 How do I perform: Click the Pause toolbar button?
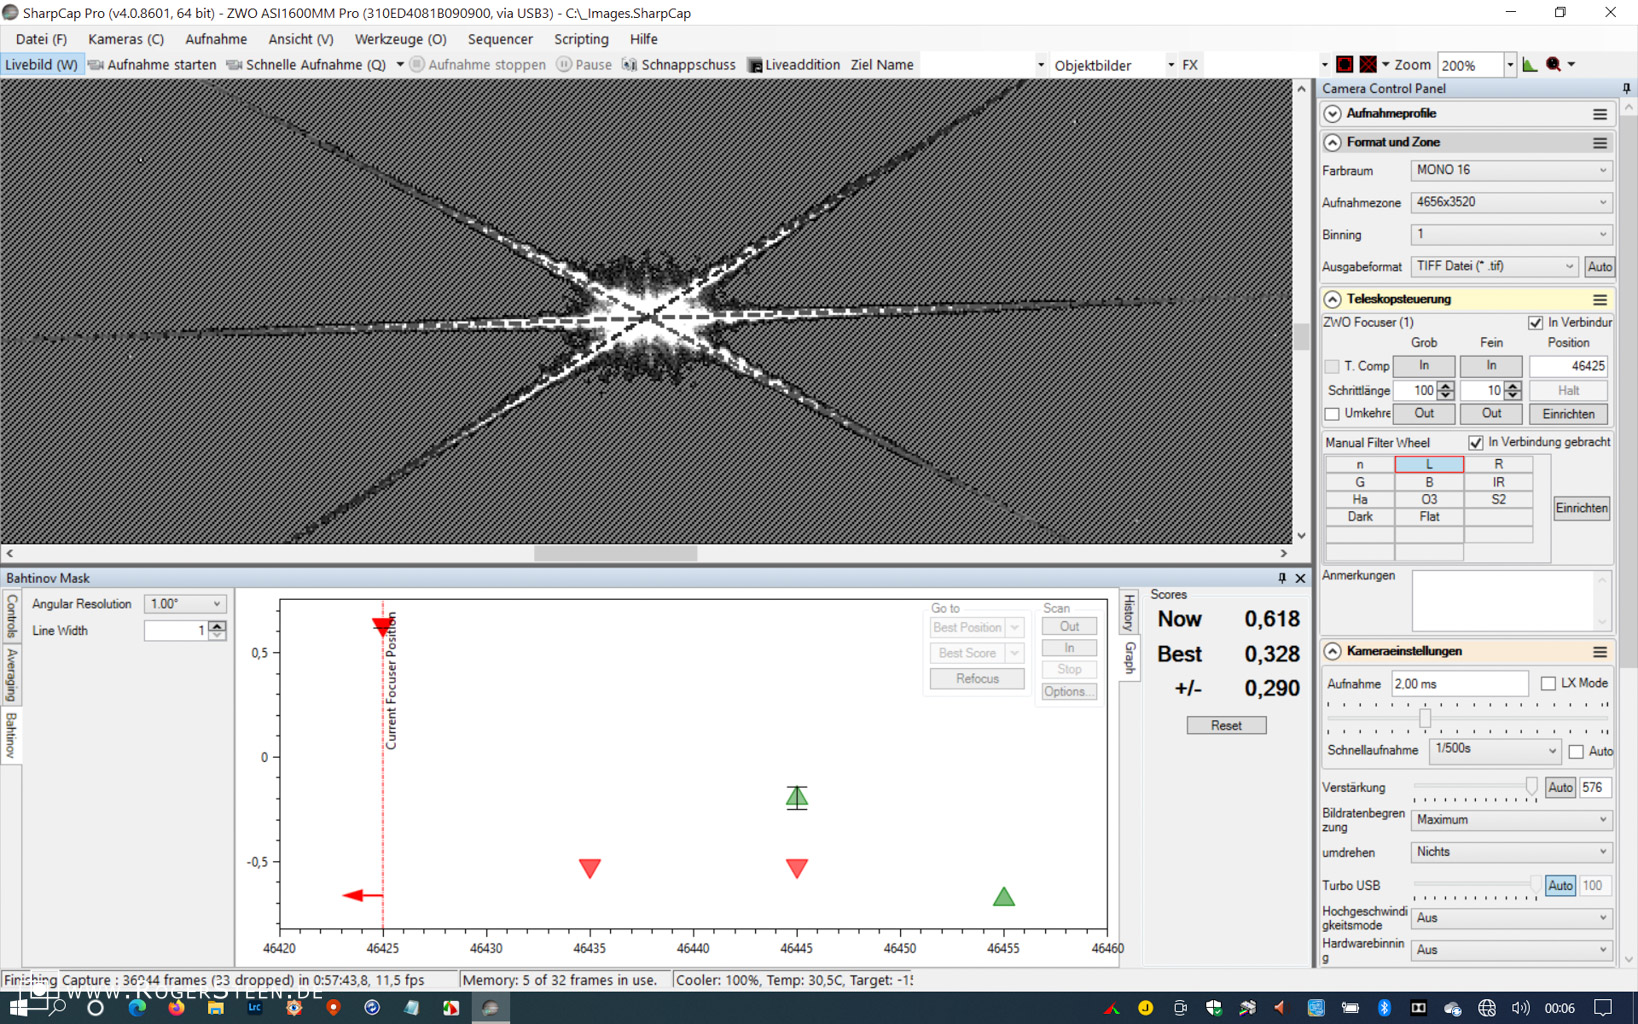coord(584,65)
